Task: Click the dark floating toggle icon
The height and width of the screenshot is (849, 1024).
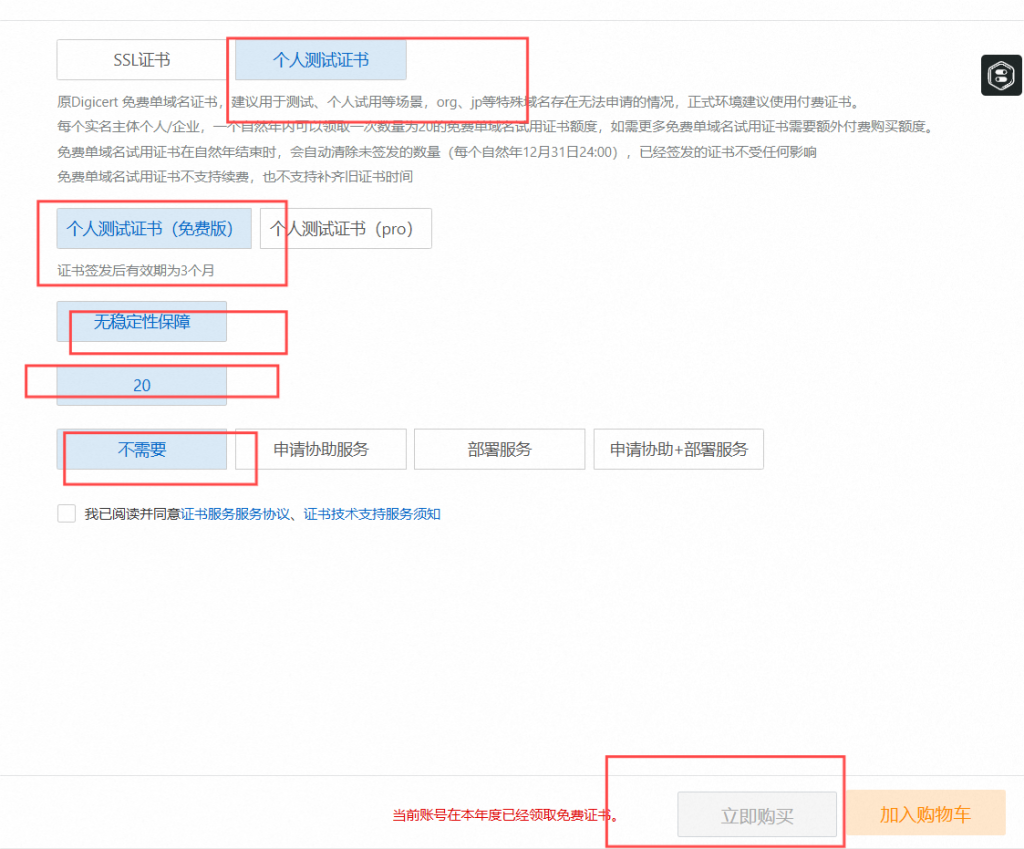Action: coord(1001,76)
